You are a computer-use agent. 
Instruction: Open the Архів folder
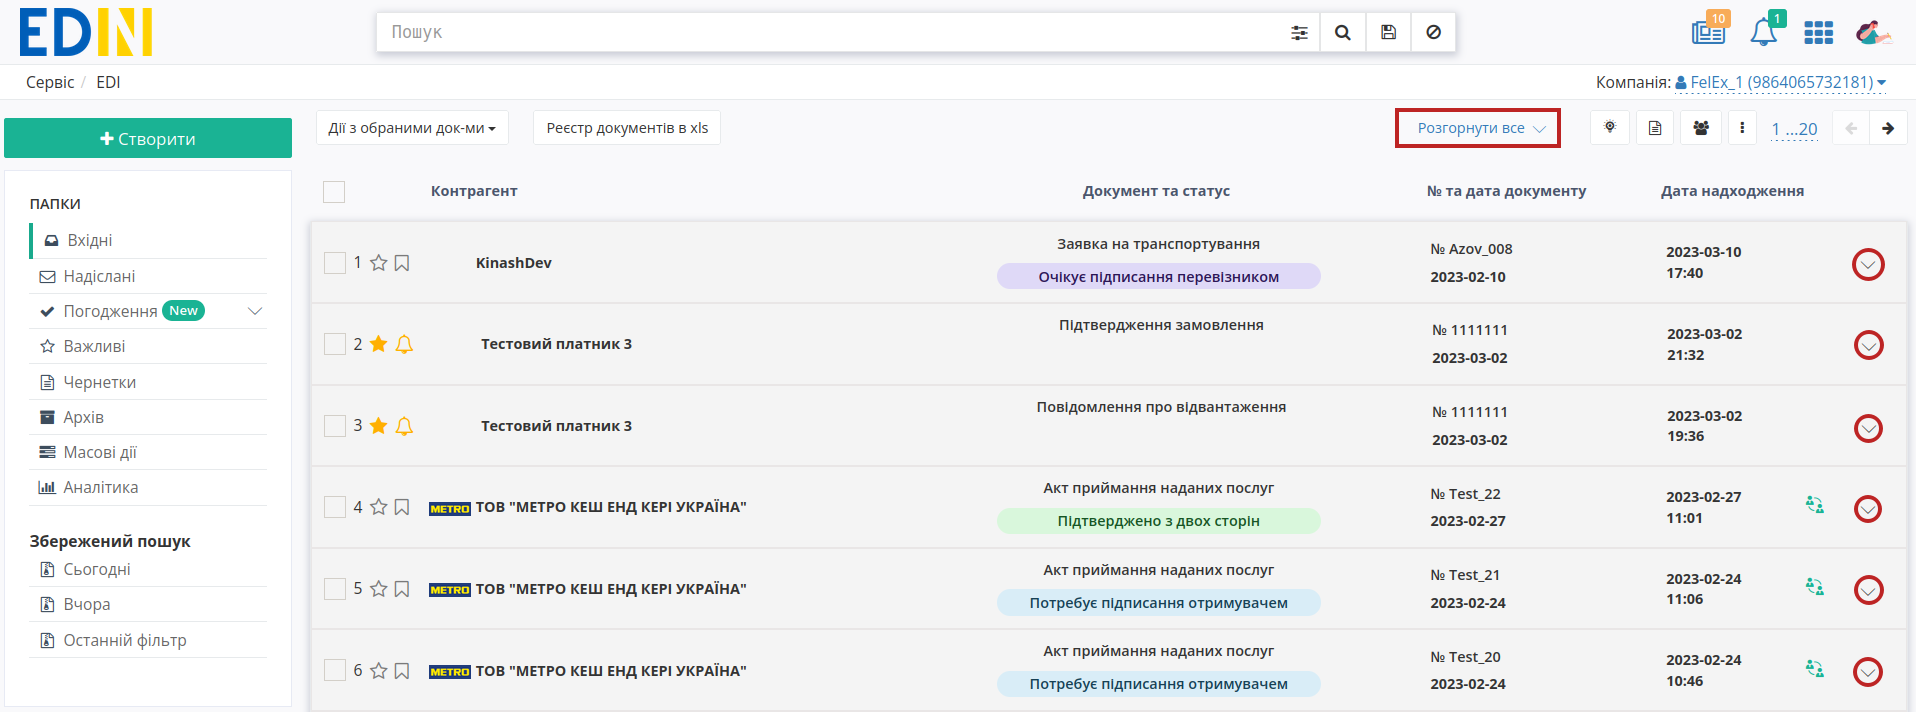pos(149,417)
